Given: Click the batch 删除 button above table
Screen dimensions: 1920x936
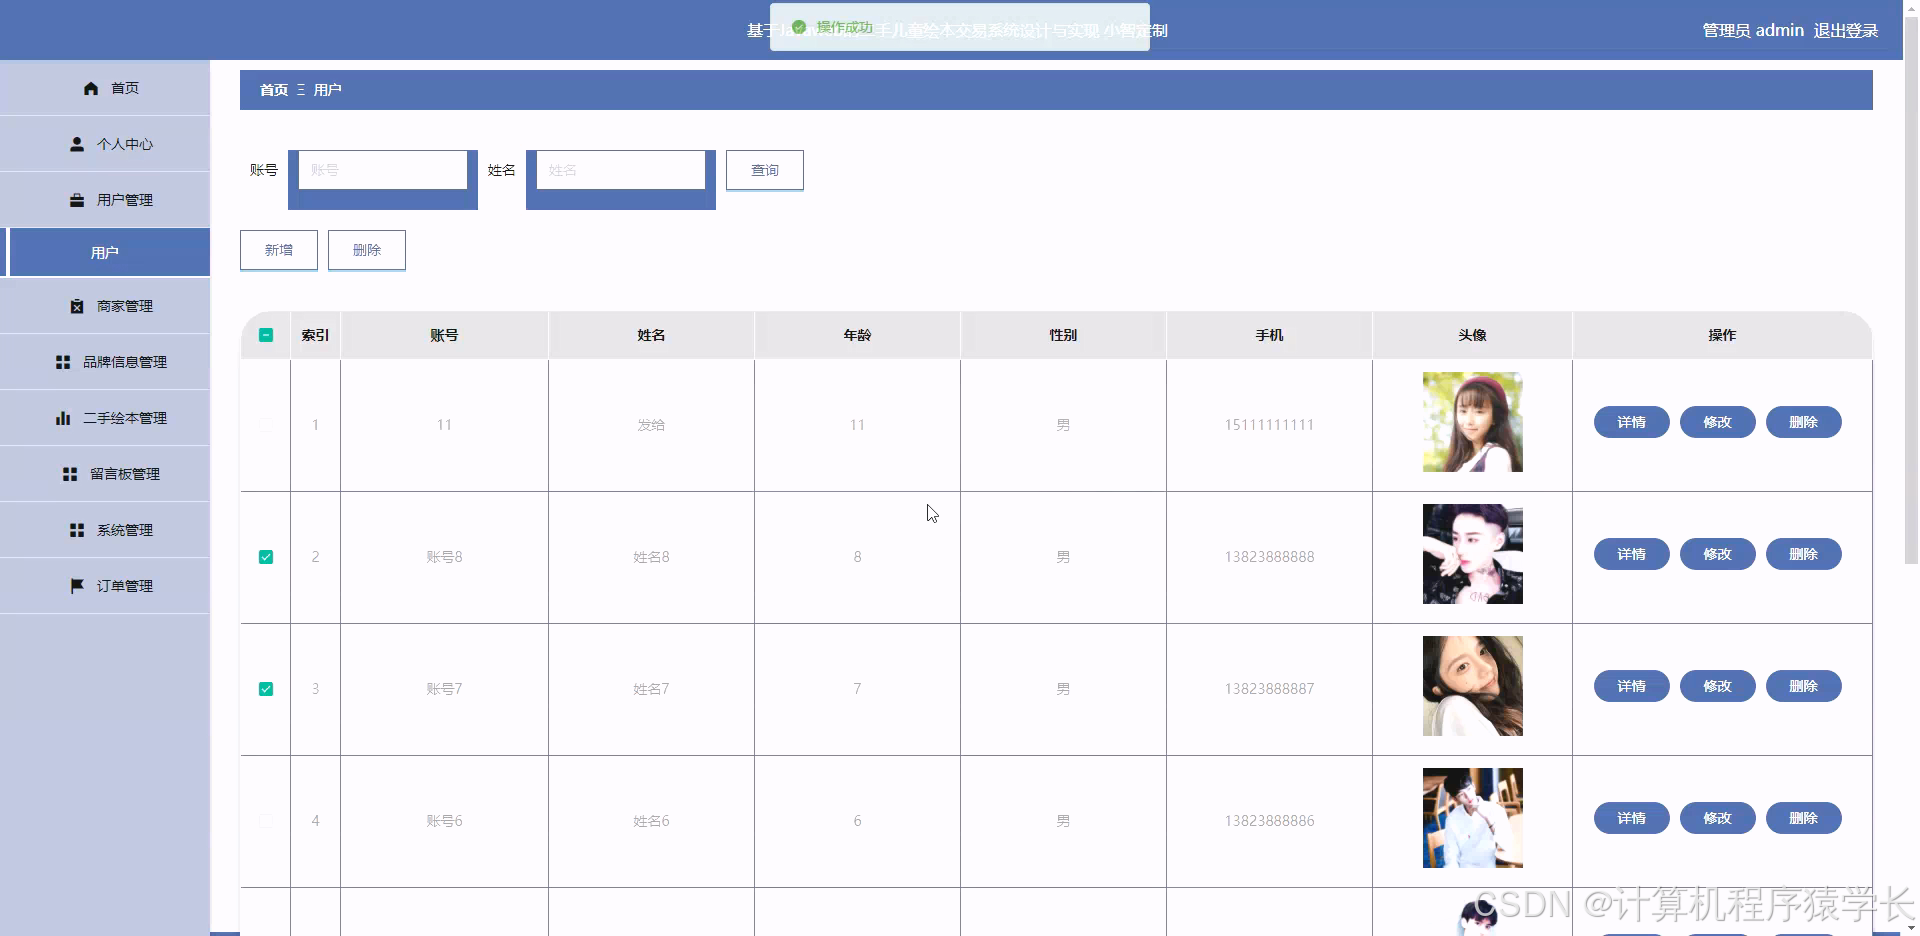Looking at the screenshot, I should coord(367,250).
